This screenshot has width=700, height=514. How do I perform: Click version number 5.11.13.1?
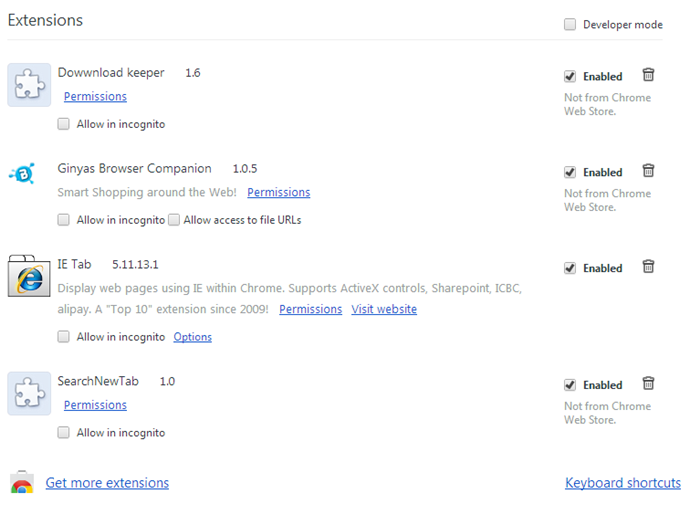[135, 265]
